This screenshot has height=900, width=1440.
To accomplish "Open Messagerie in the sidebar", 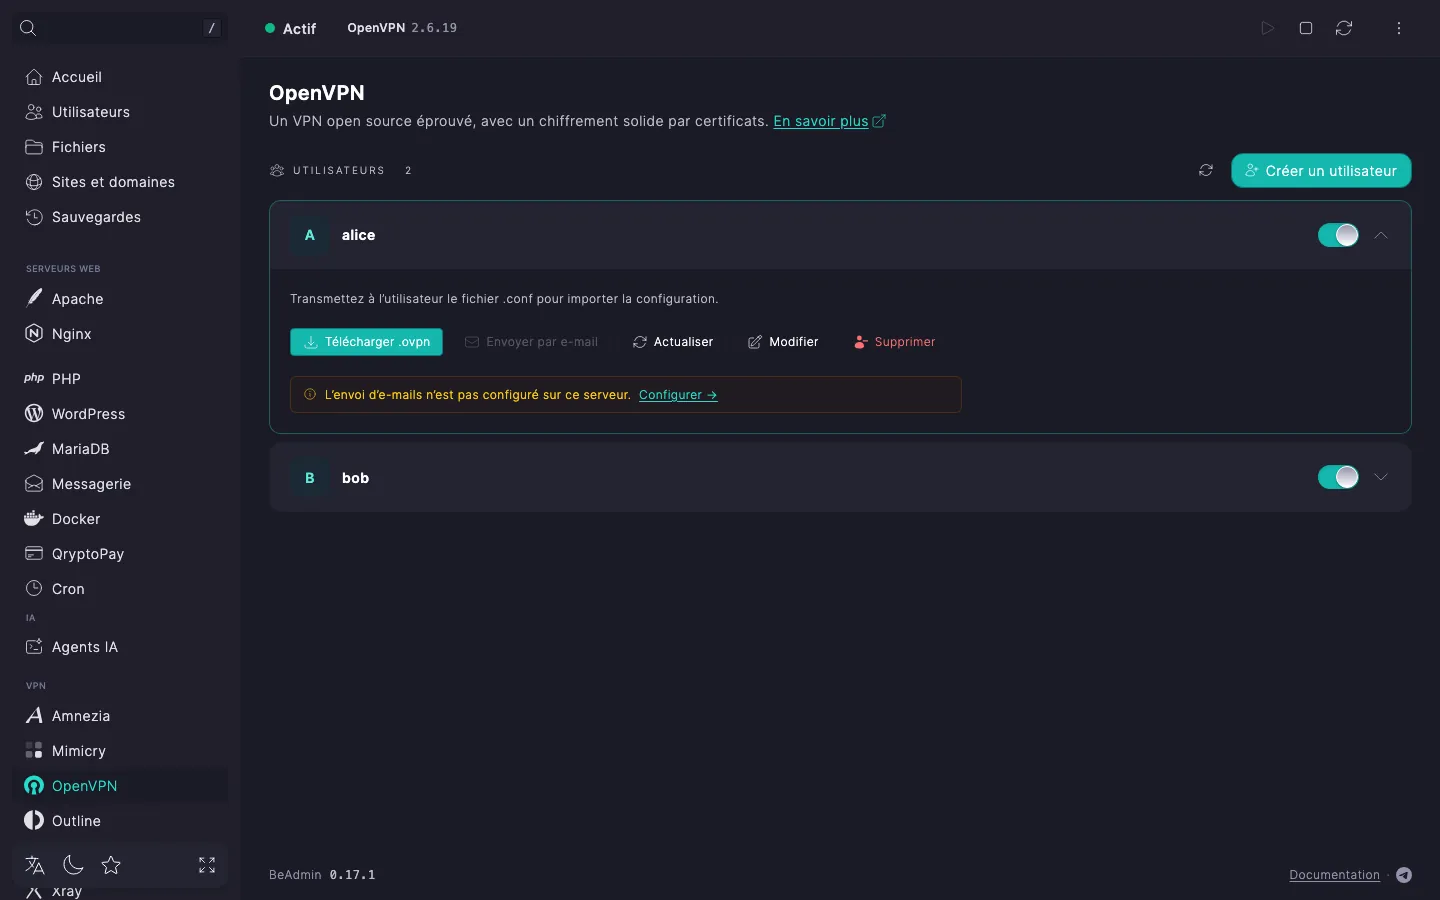I will (x=120, y=484).
